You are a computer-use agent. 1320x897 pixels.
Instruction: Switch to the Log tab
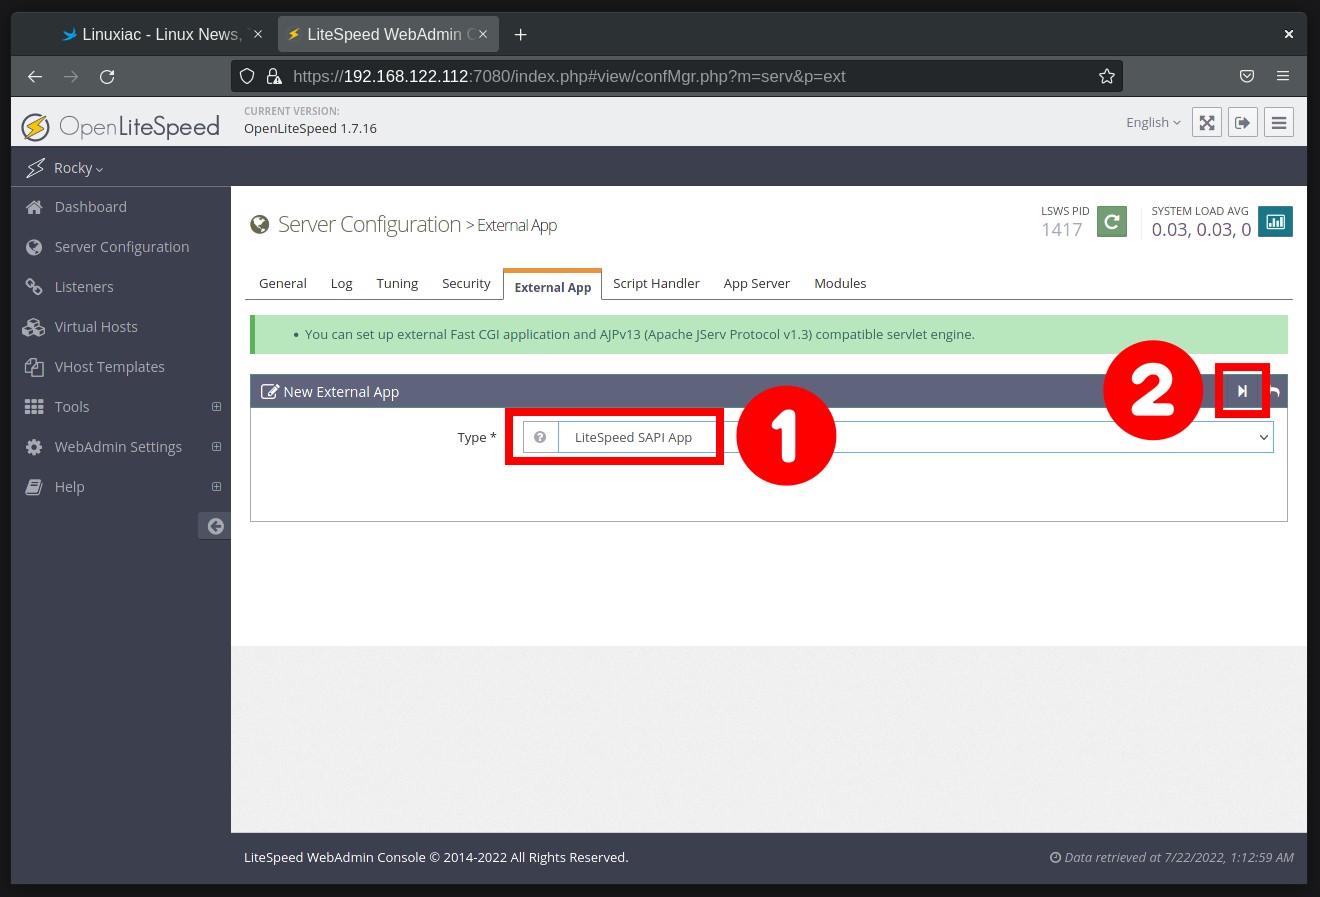point(342,284)
